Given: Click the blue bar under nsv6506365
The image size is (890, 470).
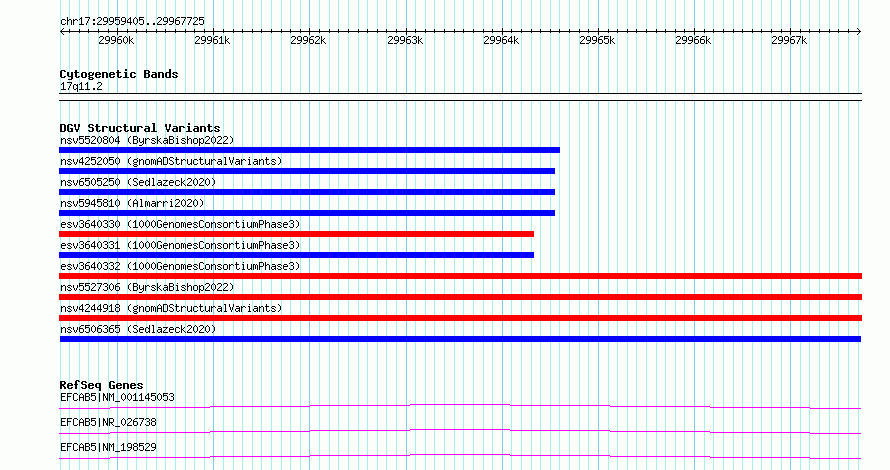Looking at the screenshot, I should tap(460, 339).
